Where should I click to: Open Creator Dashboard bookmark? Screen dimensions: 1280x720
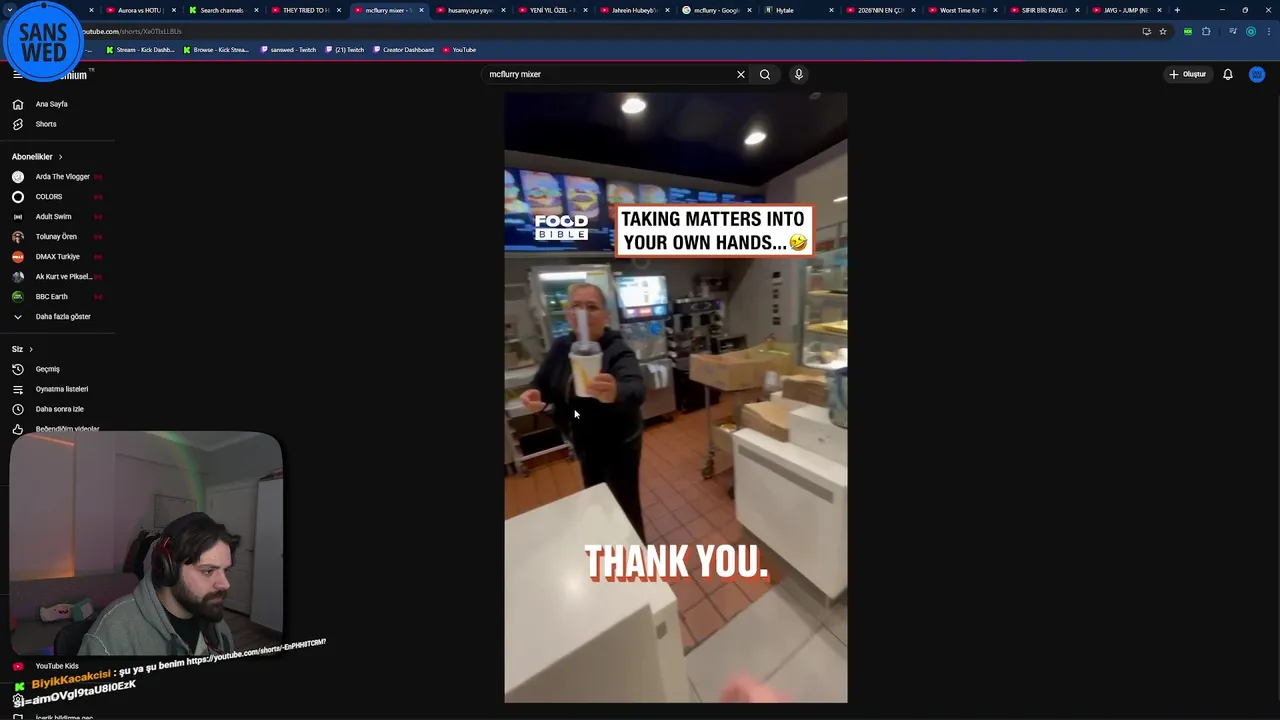tap(403, 50)
